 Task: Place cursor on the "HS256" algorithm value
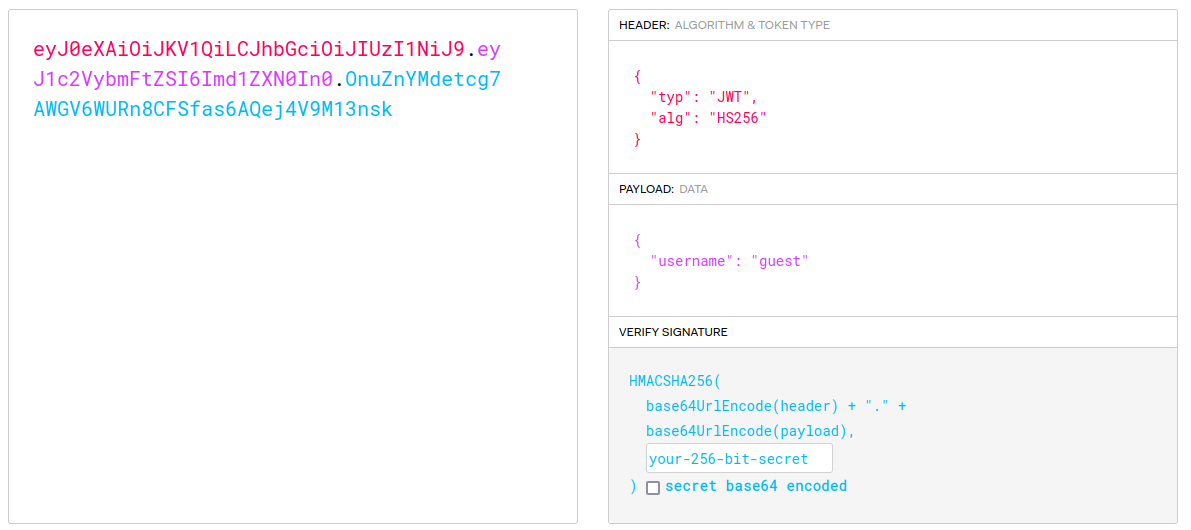click(738, 118)
